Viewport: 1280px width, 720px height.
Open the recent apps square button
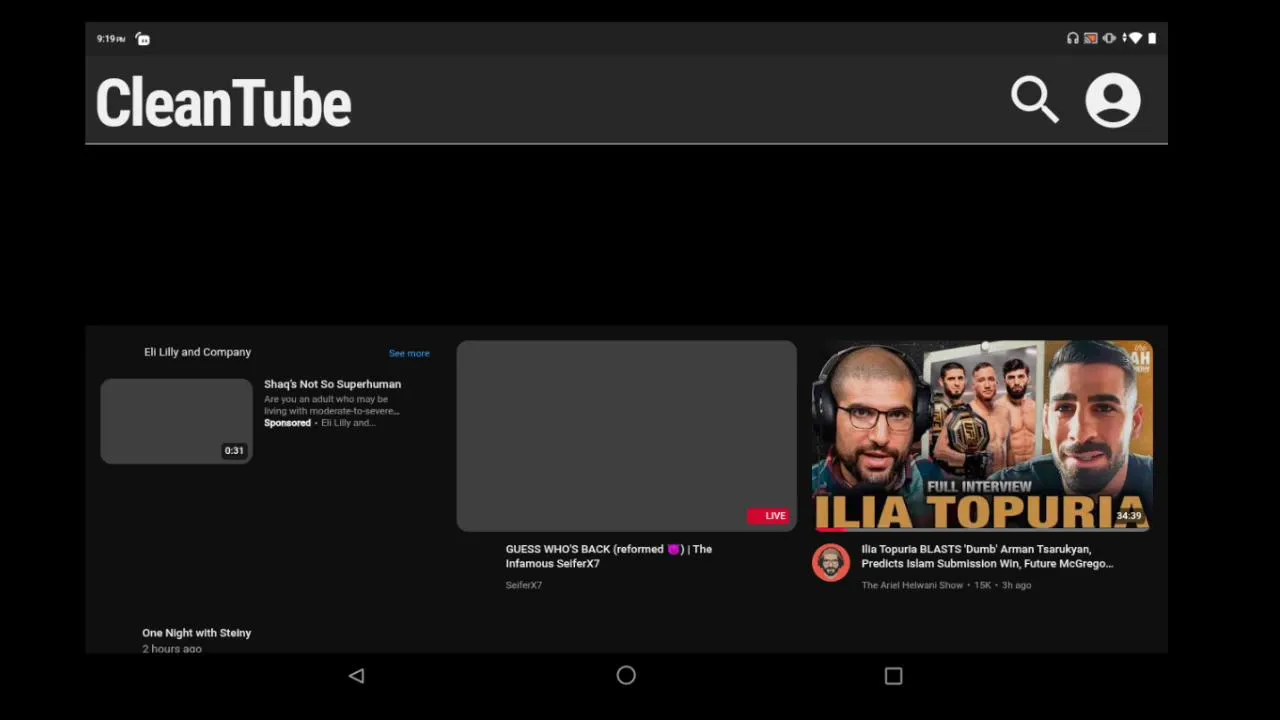pos(894,676)
